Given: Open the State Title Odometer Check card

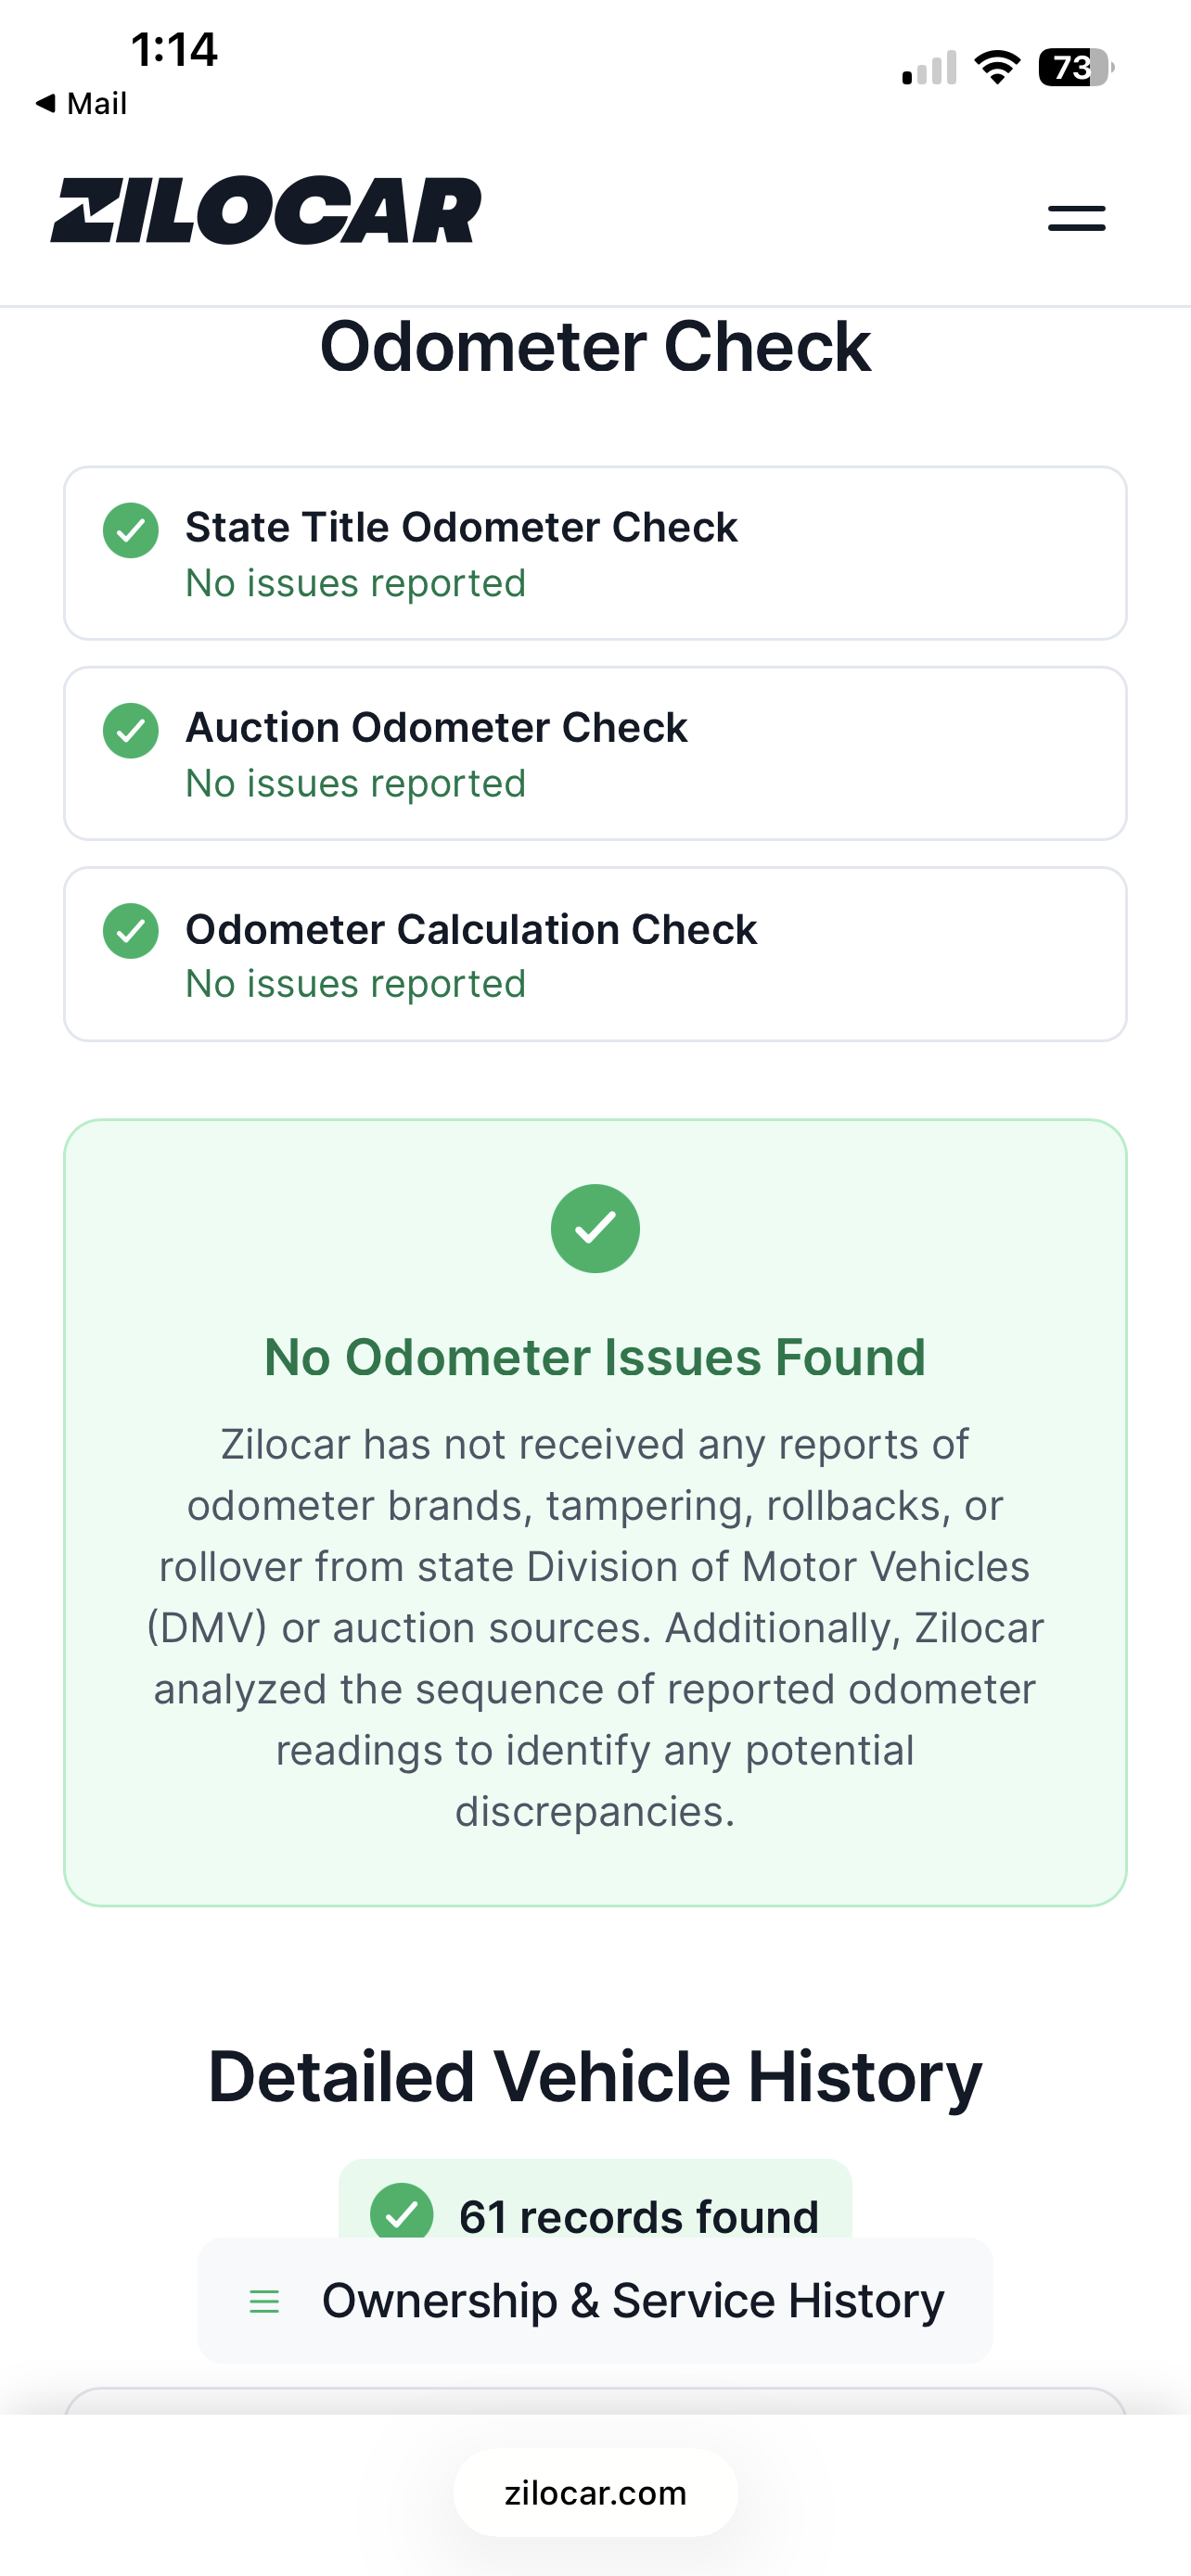Looking at the screenshot, I should 595,553.
